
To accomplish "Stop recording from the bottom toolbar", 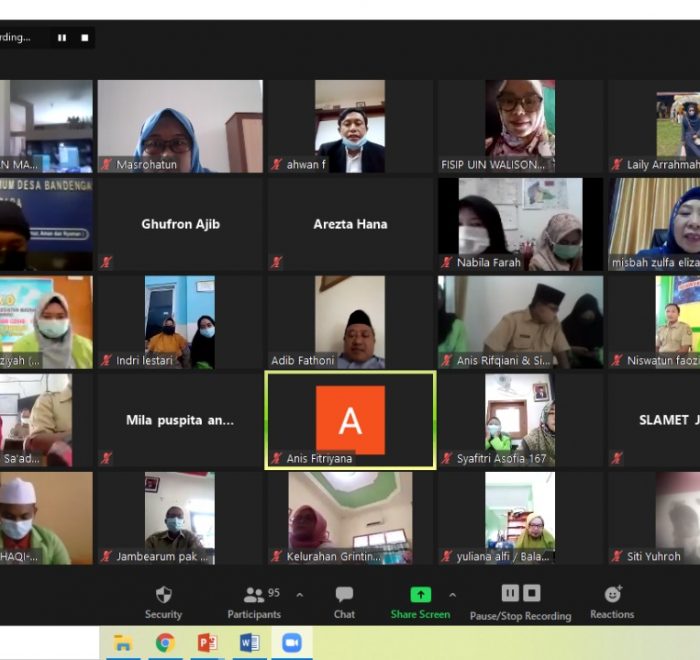I will [532, 593].
